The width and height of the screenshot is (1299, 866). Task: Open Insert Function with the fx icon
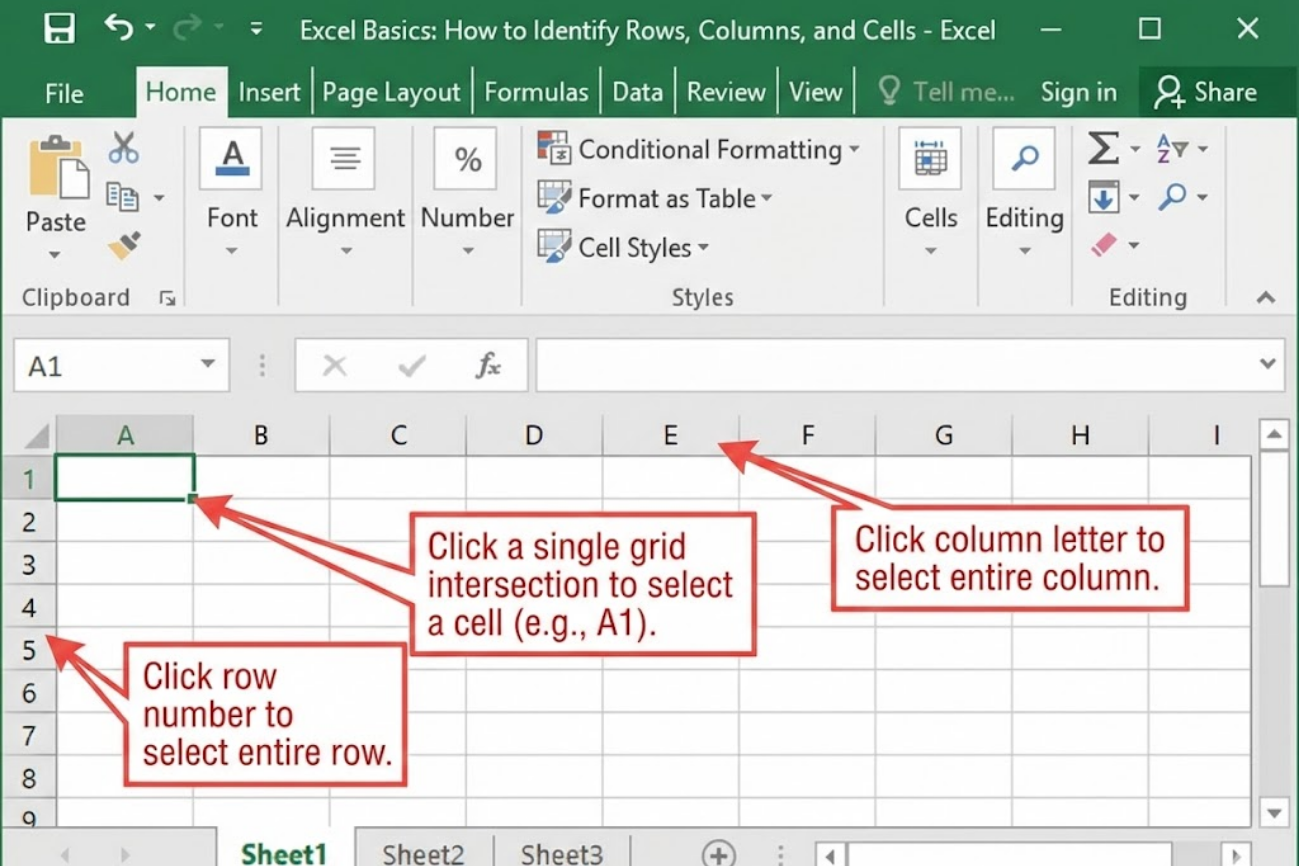[x=489, y=364]
